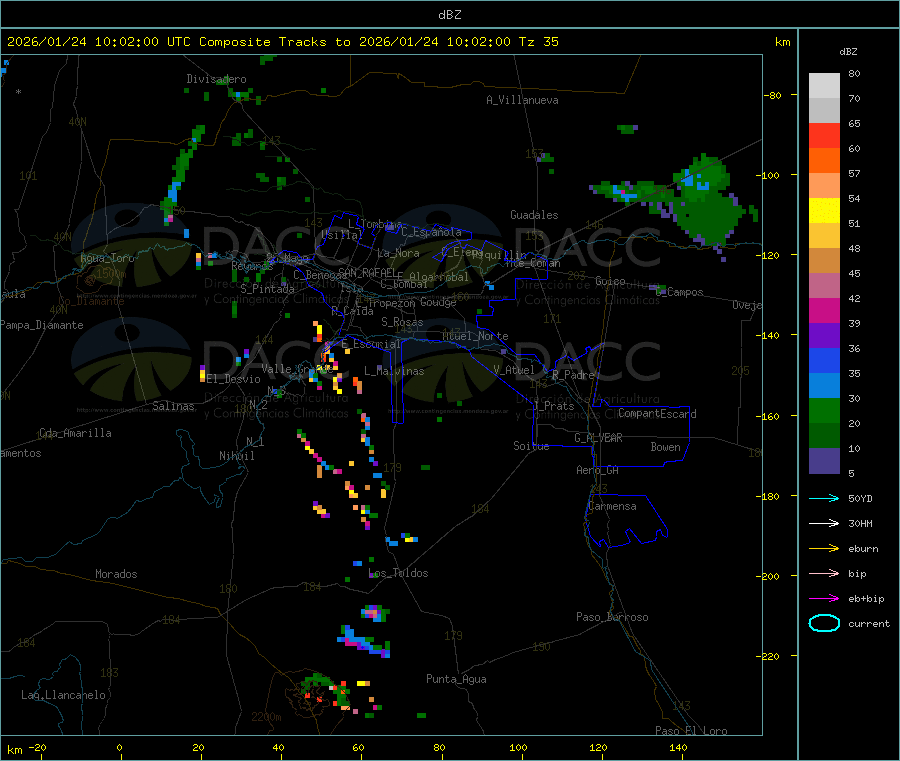Click the Aero_GA map label
The image size is (900, 761).
(598, 470)
